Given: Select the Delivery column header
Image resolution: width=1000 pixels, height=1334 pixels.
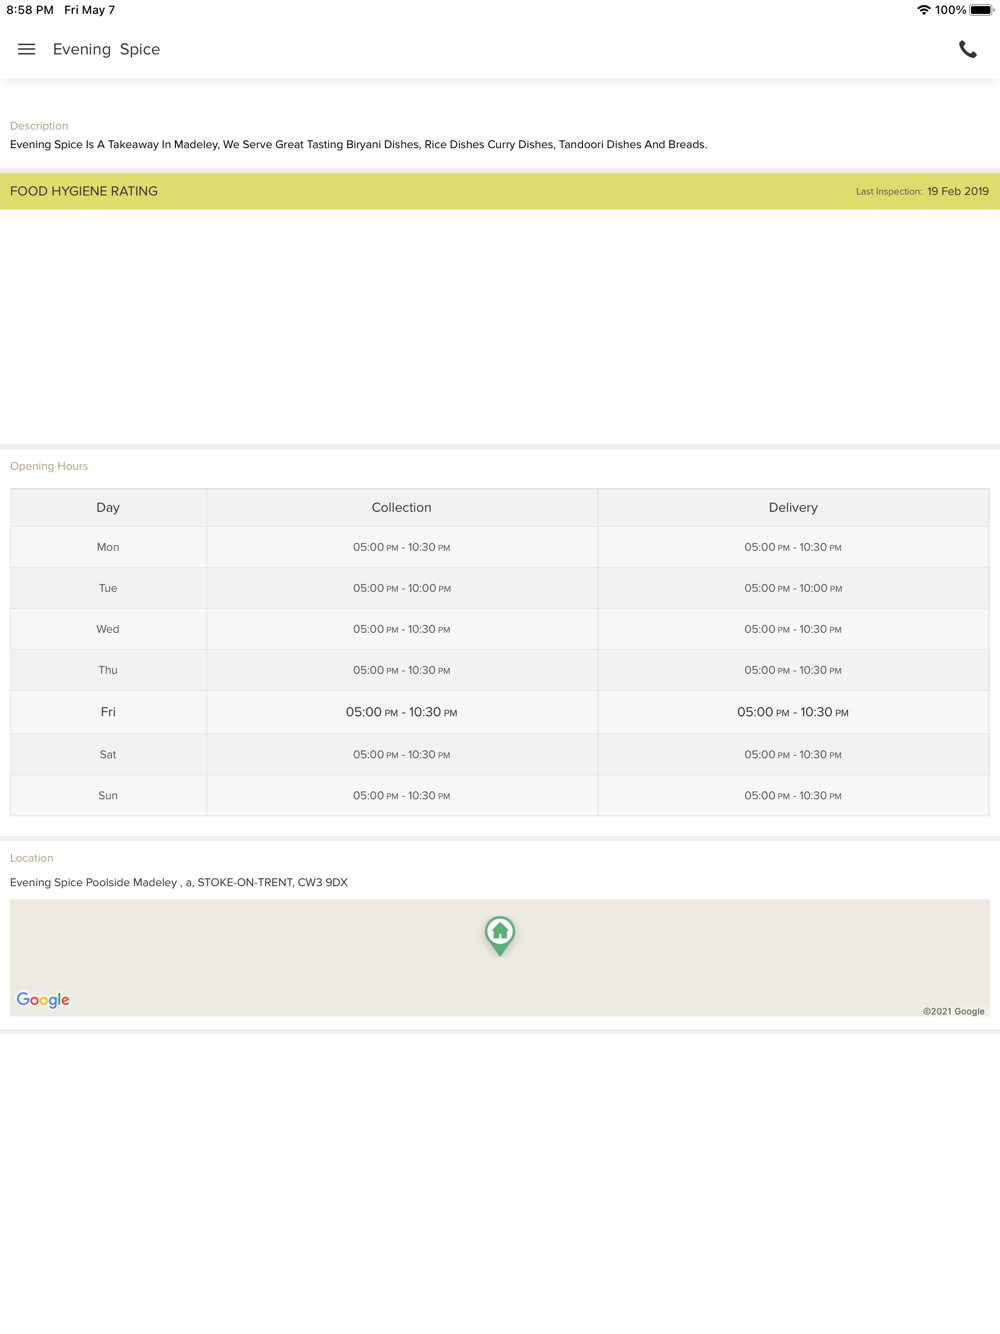Looking at the screenshot, I should click(793, 508).
